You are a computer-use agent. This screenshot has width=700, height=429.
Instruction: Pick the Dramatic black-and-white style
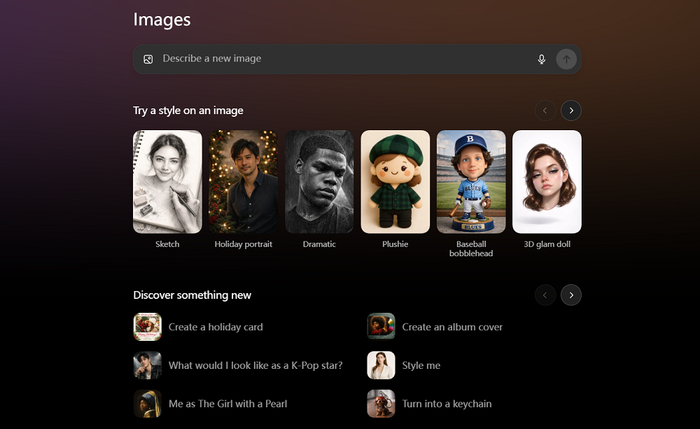pos(319,182)
